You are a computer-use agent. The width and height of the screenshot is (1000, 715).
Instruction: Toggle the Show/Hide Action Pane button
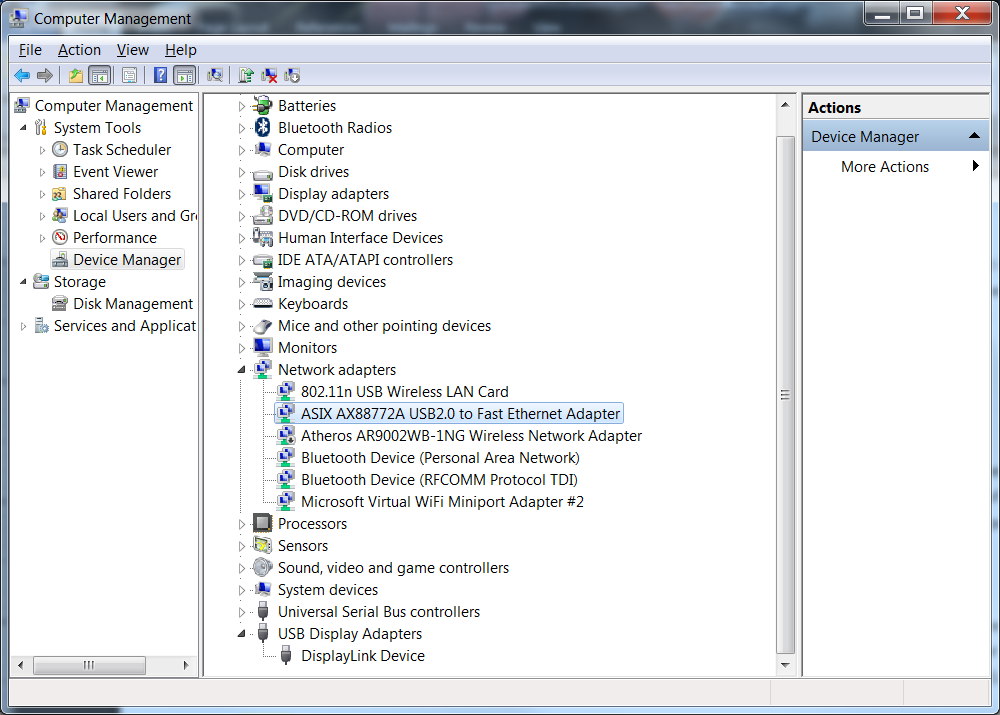pyautogui.click(x=184, y=76)
